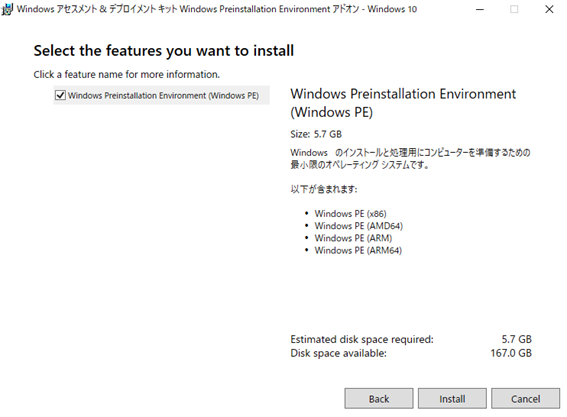Click the window title text in title bar
The image size is (567, 417).
(x=217, y=9)
